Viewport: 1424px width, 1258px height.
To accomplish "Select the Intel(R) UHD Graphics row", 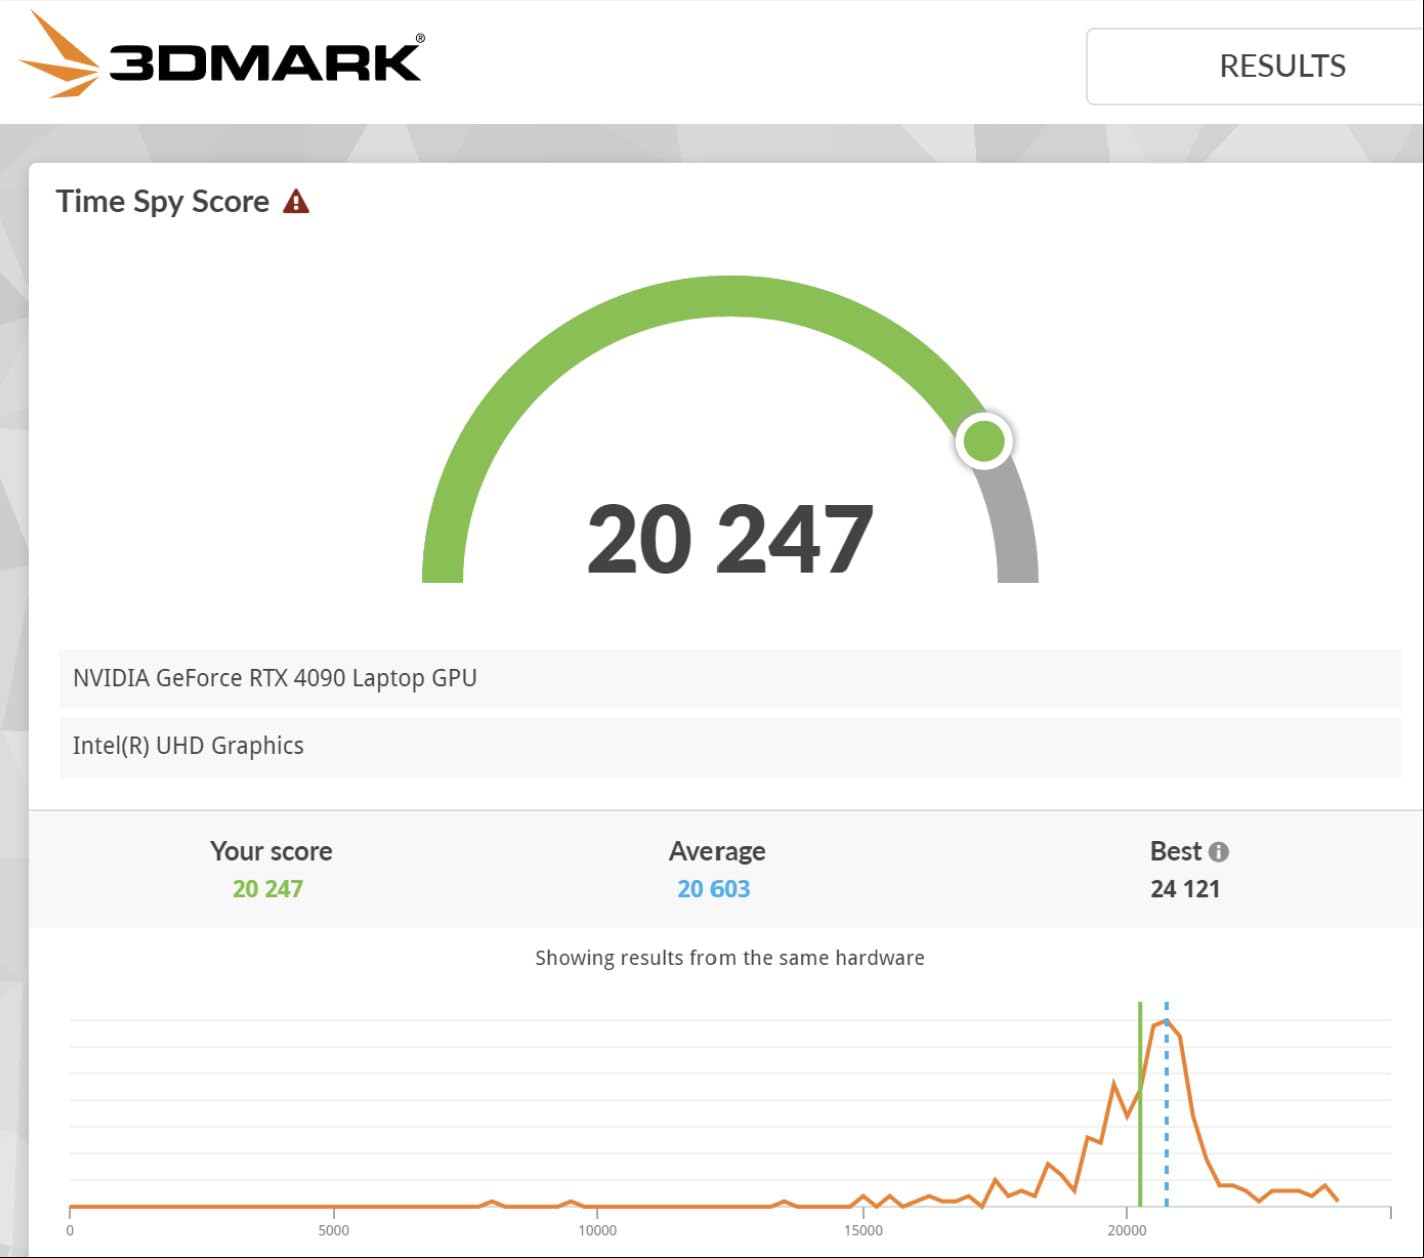I will point(729,746).
